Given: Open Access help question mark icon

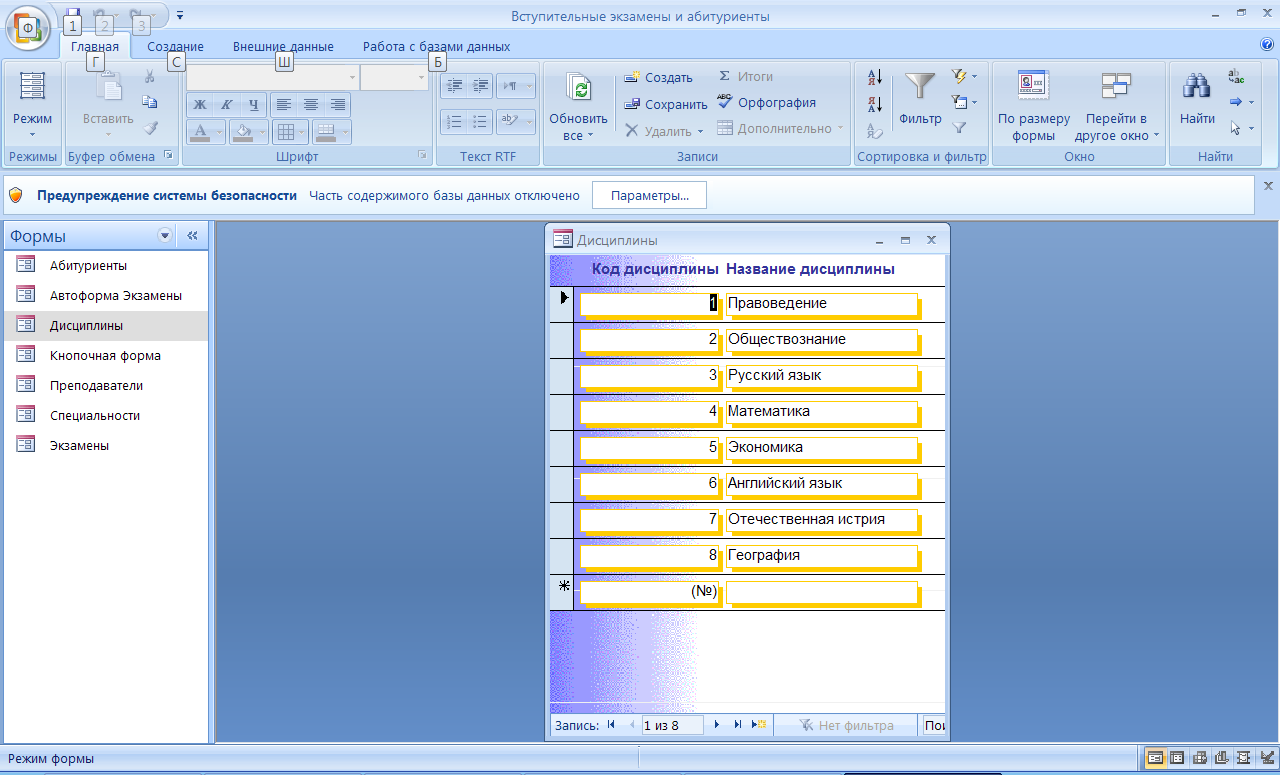Looking at the screenshot, I should [1267, 45].
